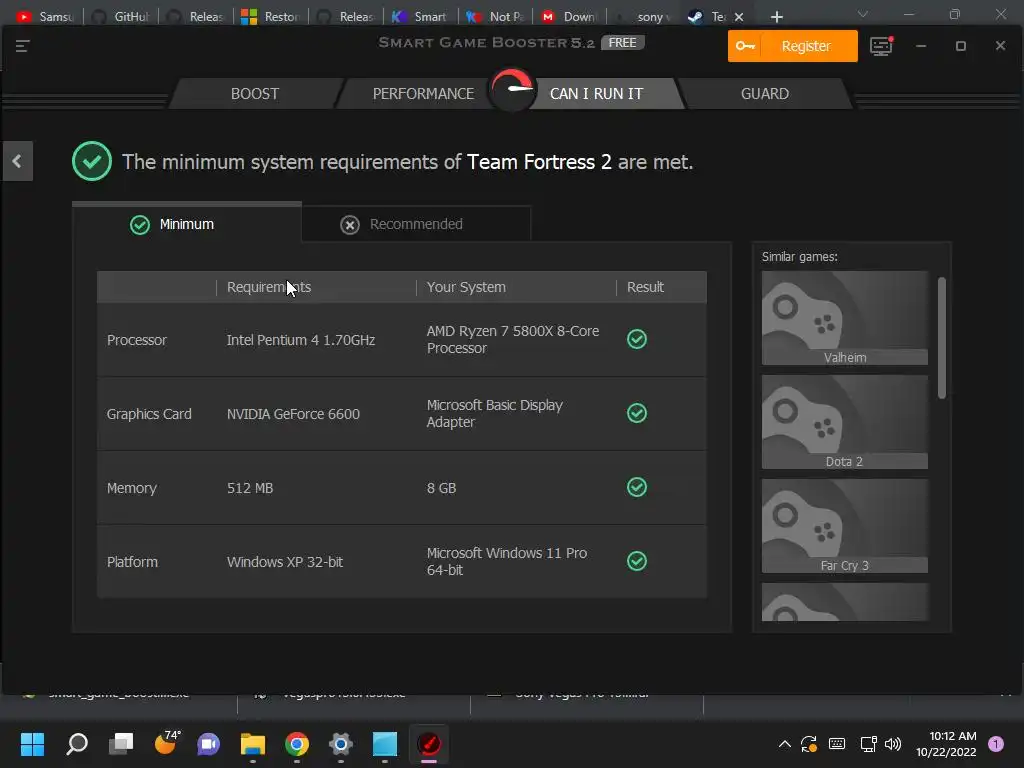Click the '8 GB' system memory cell
1024x768 pixels.
pyautogui.click(x=441, y=488)
